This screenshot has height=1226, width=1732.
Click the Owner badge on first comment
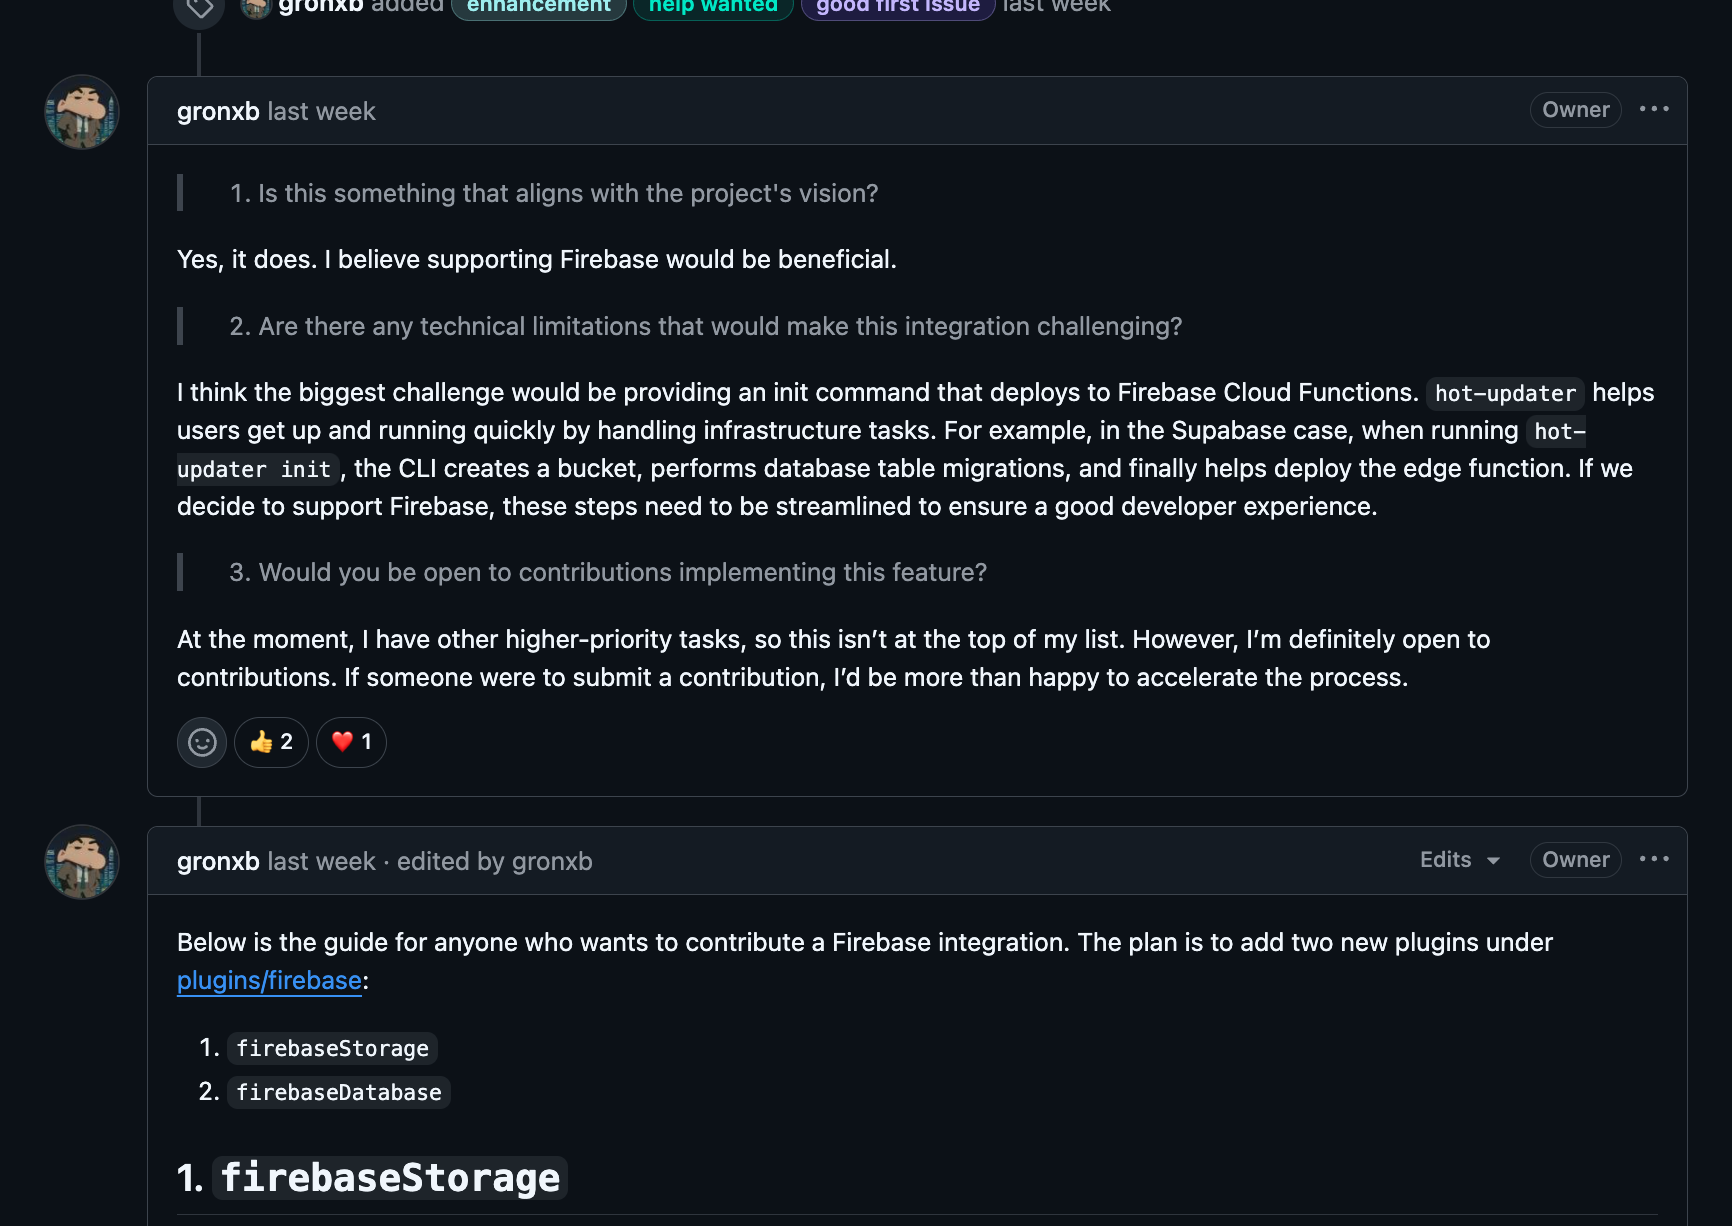[1575, 110]
